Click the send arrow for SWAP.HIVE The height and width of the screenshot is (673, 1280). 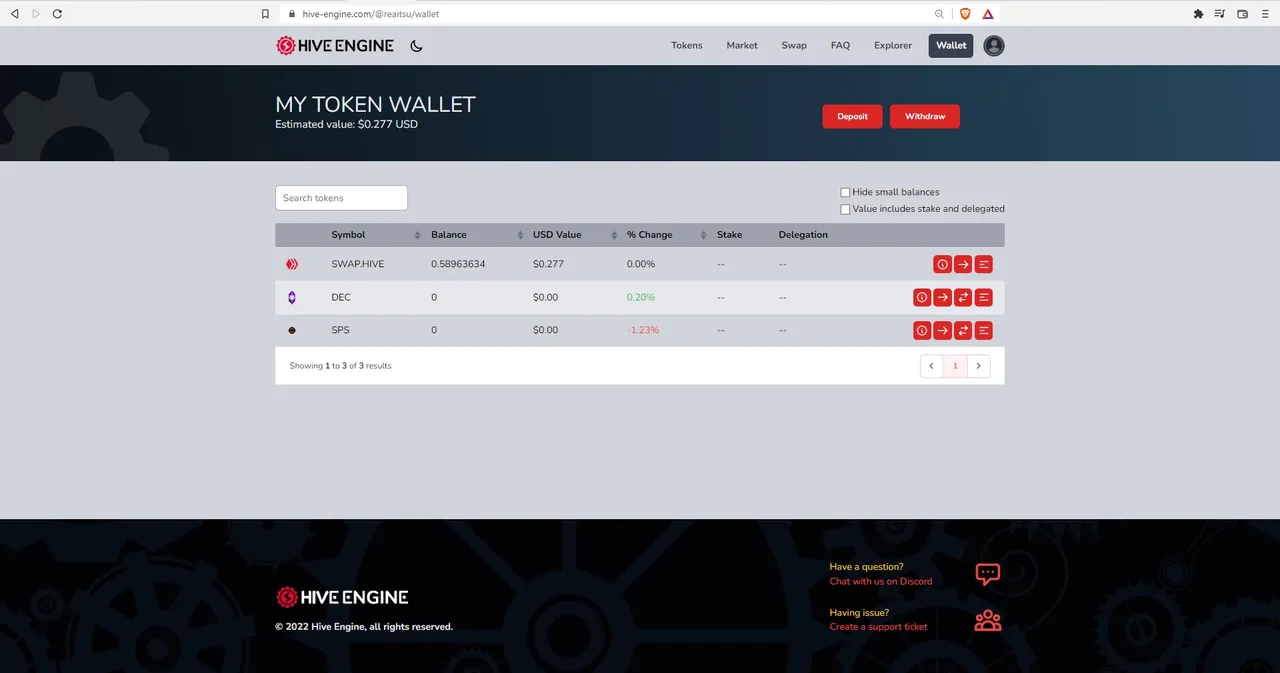click(963, 264)
